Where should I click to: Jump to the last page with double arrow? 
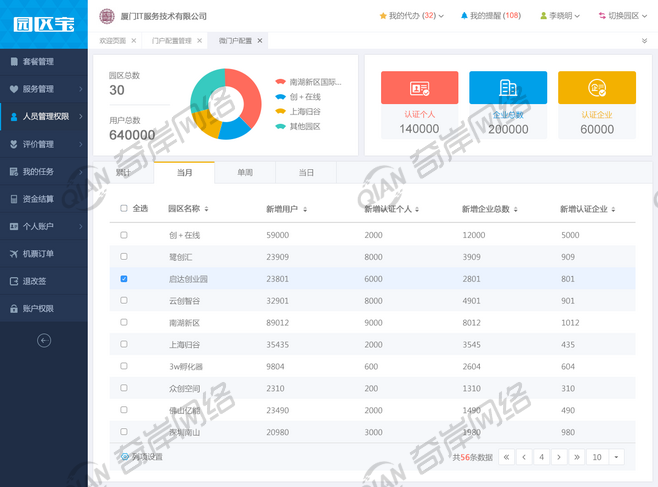point(576,457)
